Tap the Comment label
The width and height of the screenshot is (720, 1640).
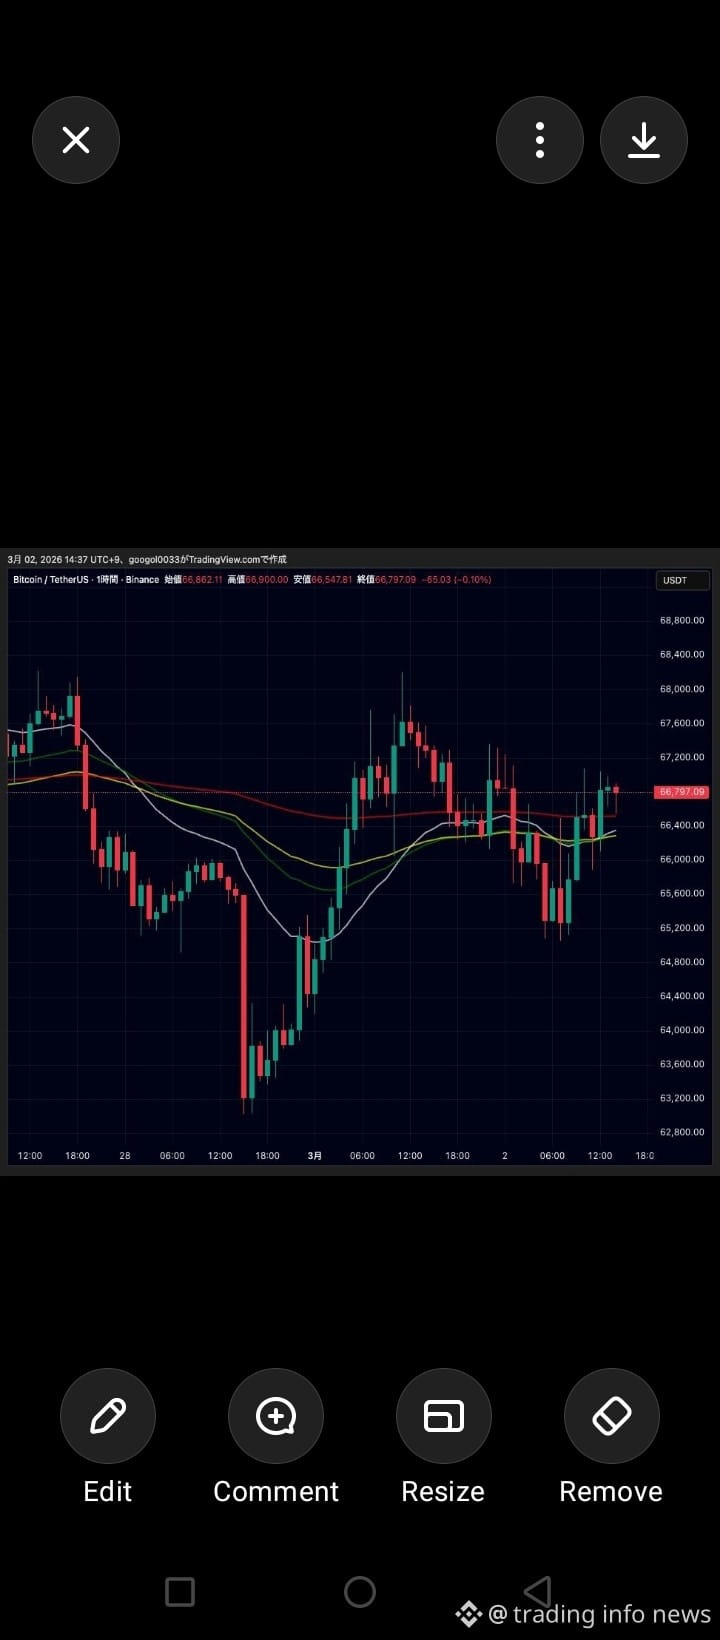(x=276, y=1491)
